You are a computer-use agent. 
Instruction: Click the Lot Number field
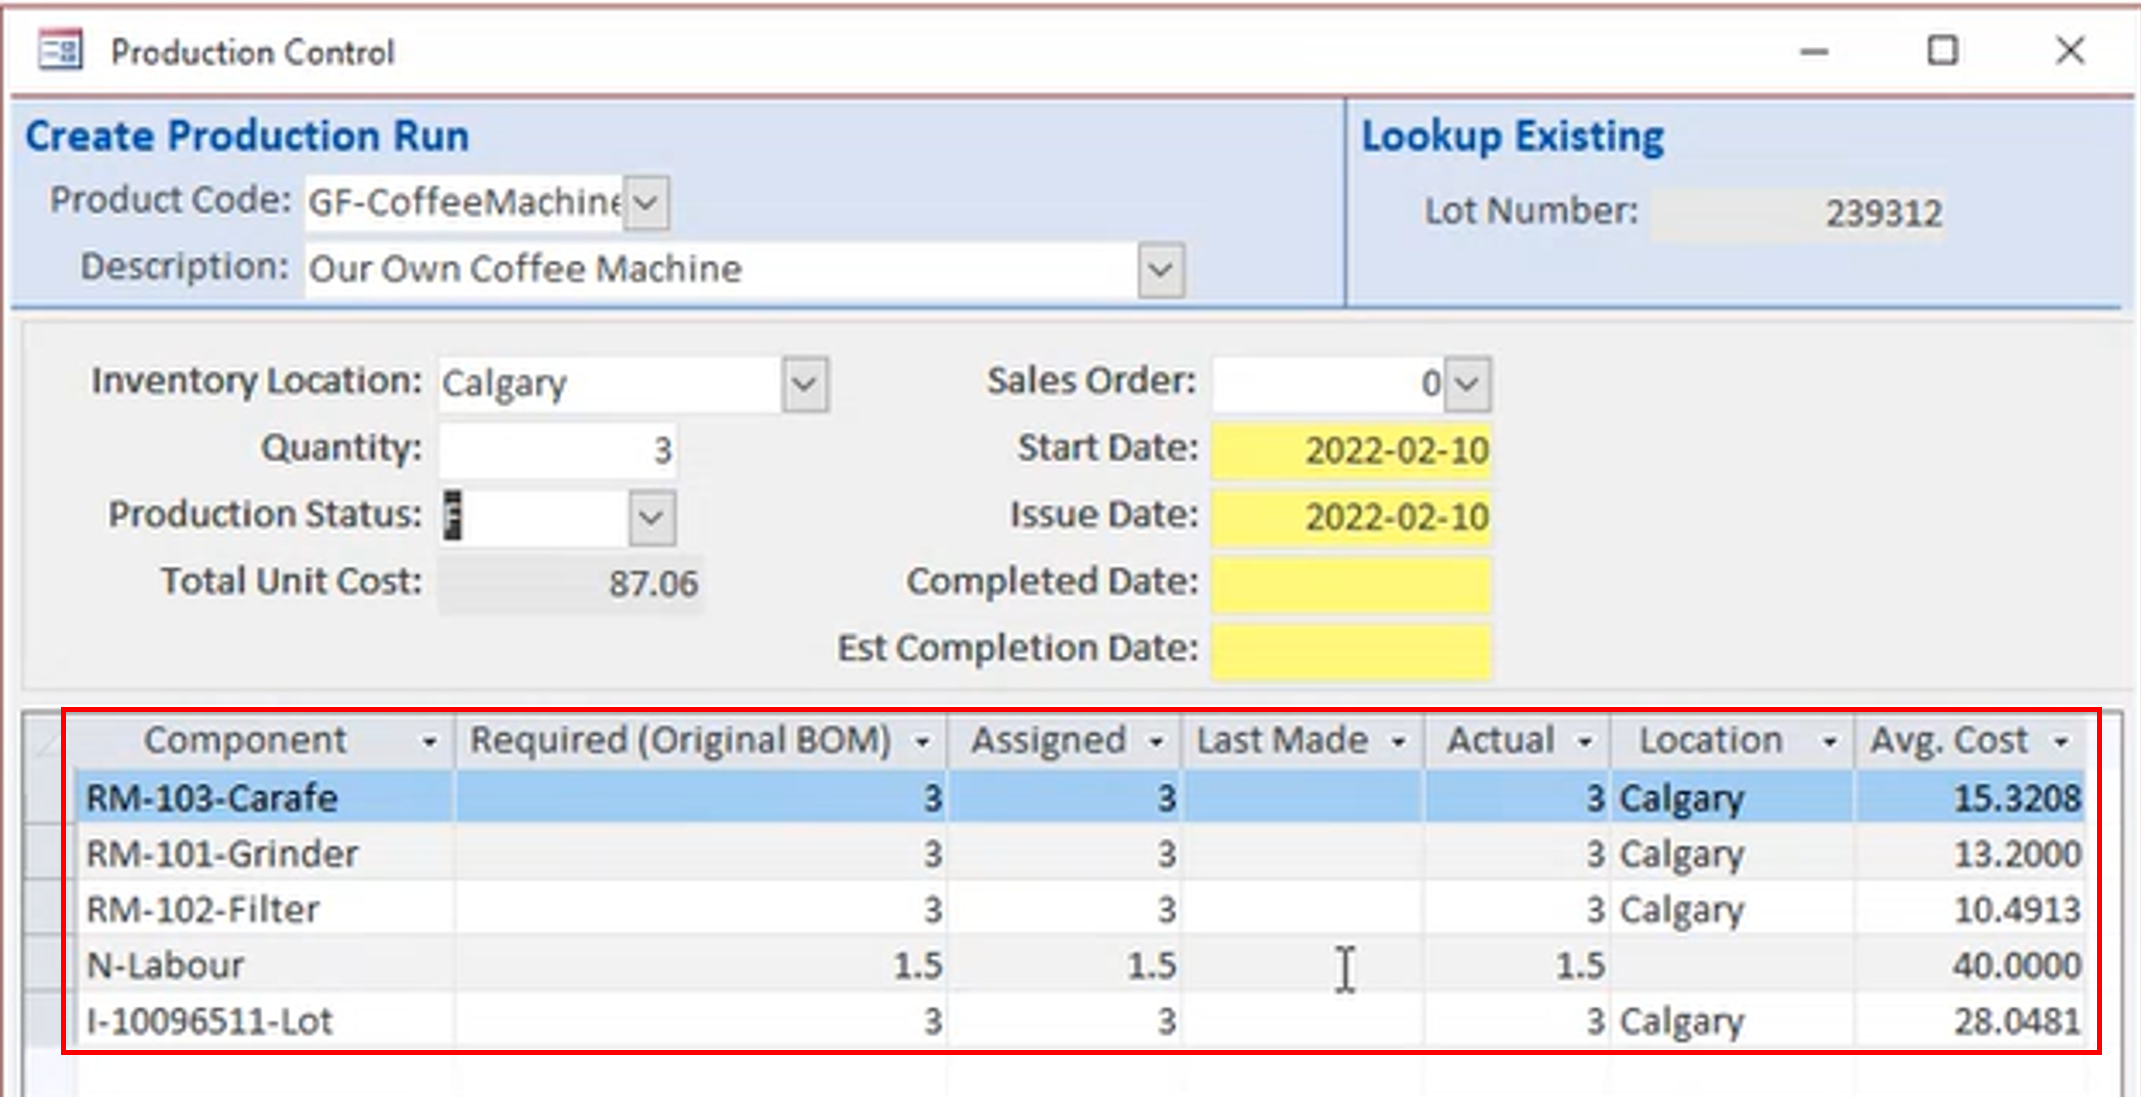(x=1796, y=214)
